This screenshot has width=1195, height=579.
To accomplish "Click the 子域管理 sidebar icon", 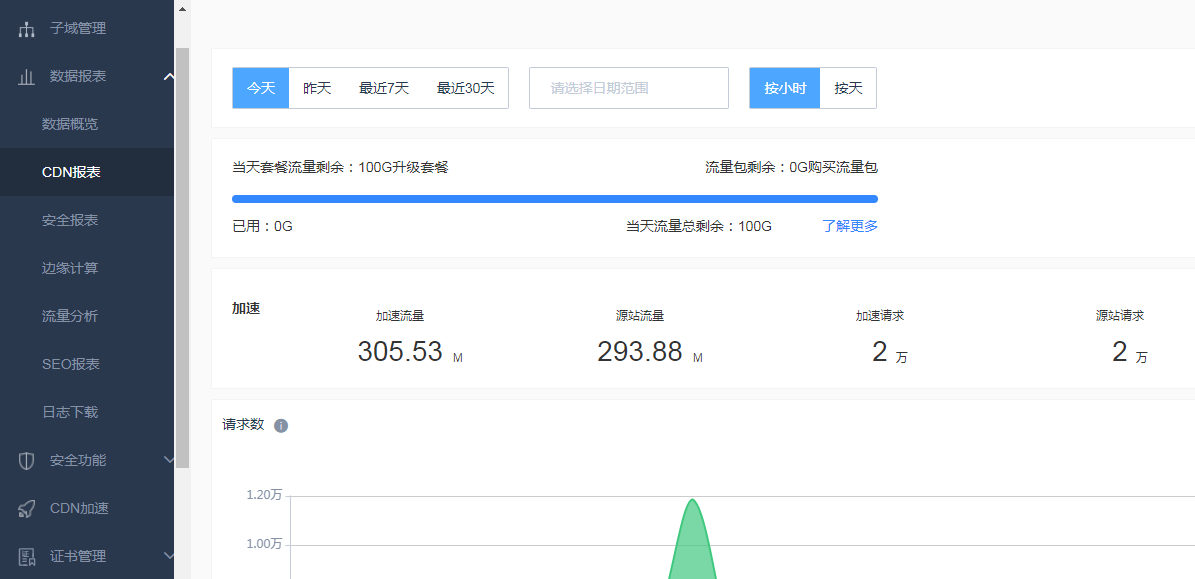I will pyautogui.click(x=27, y=27).
